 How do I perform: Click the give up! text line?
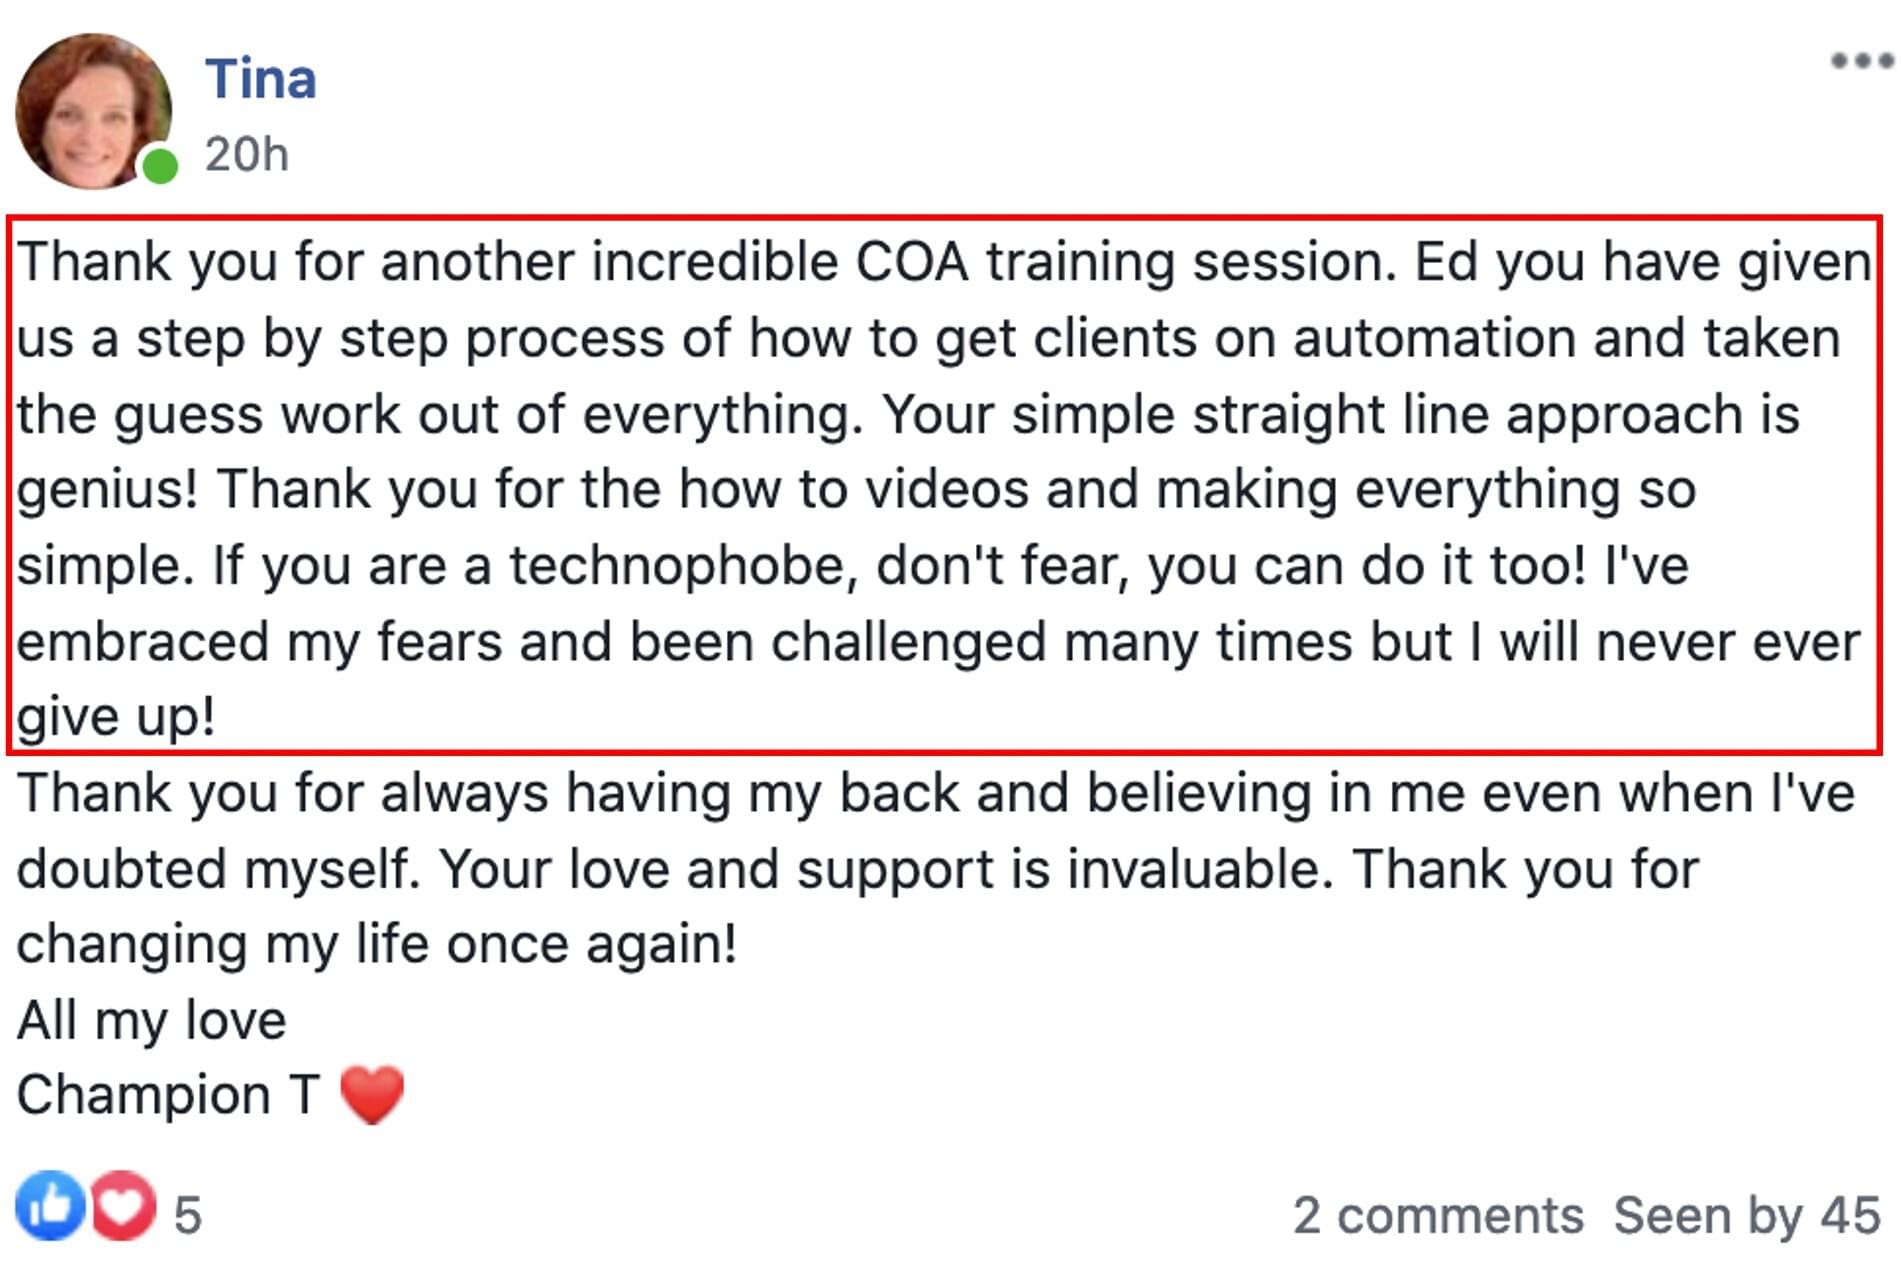pyautogui.click(x=116, y=717)
